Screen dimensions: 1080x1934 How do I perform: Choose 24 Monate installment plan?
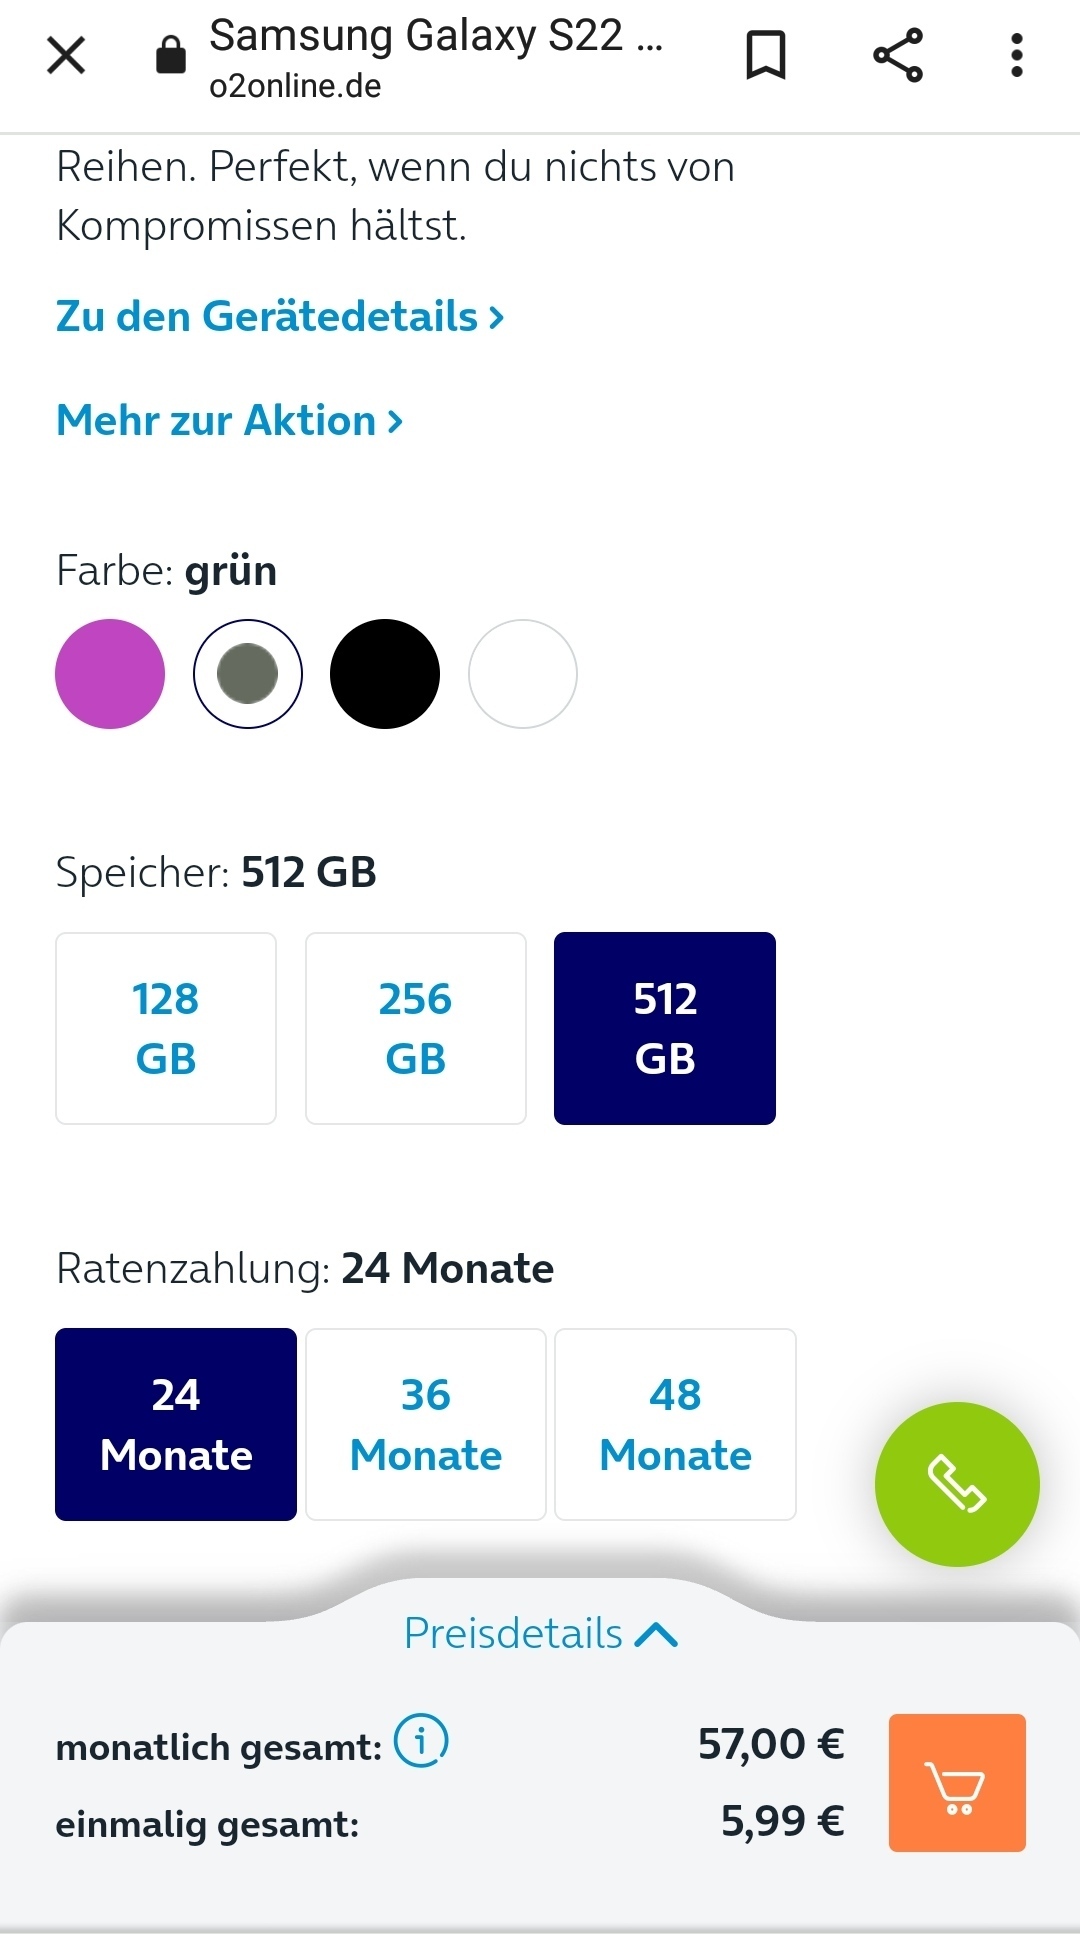[x=176, y=1424]
